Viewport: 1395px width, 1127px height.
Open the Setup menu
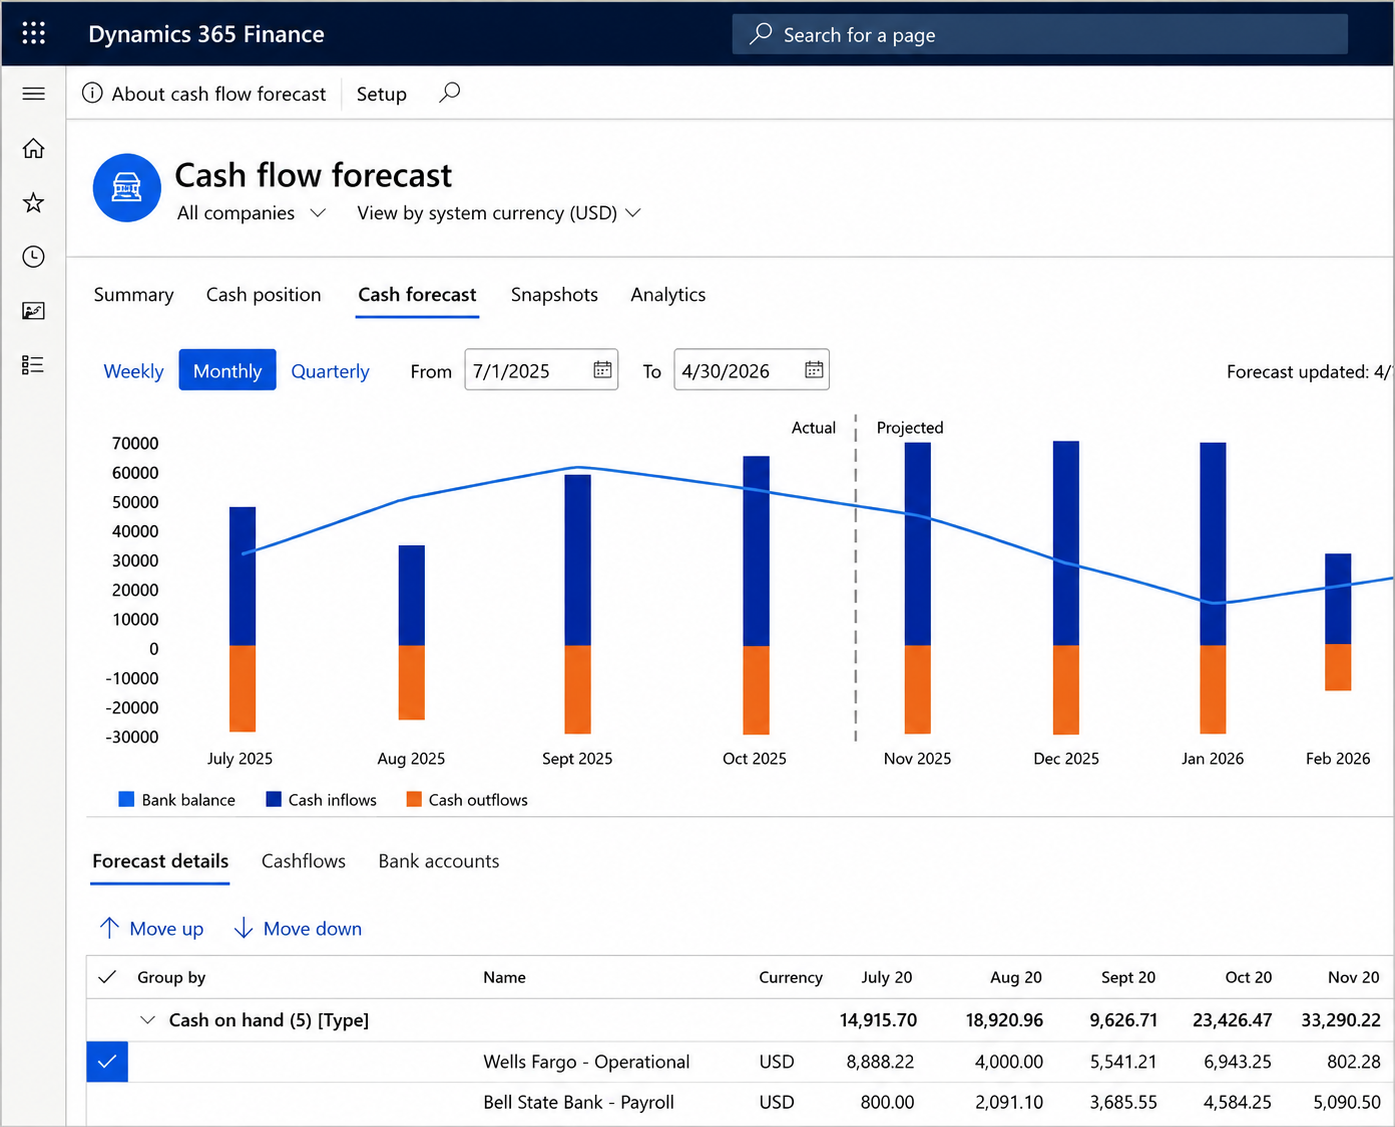pos(382,94)
